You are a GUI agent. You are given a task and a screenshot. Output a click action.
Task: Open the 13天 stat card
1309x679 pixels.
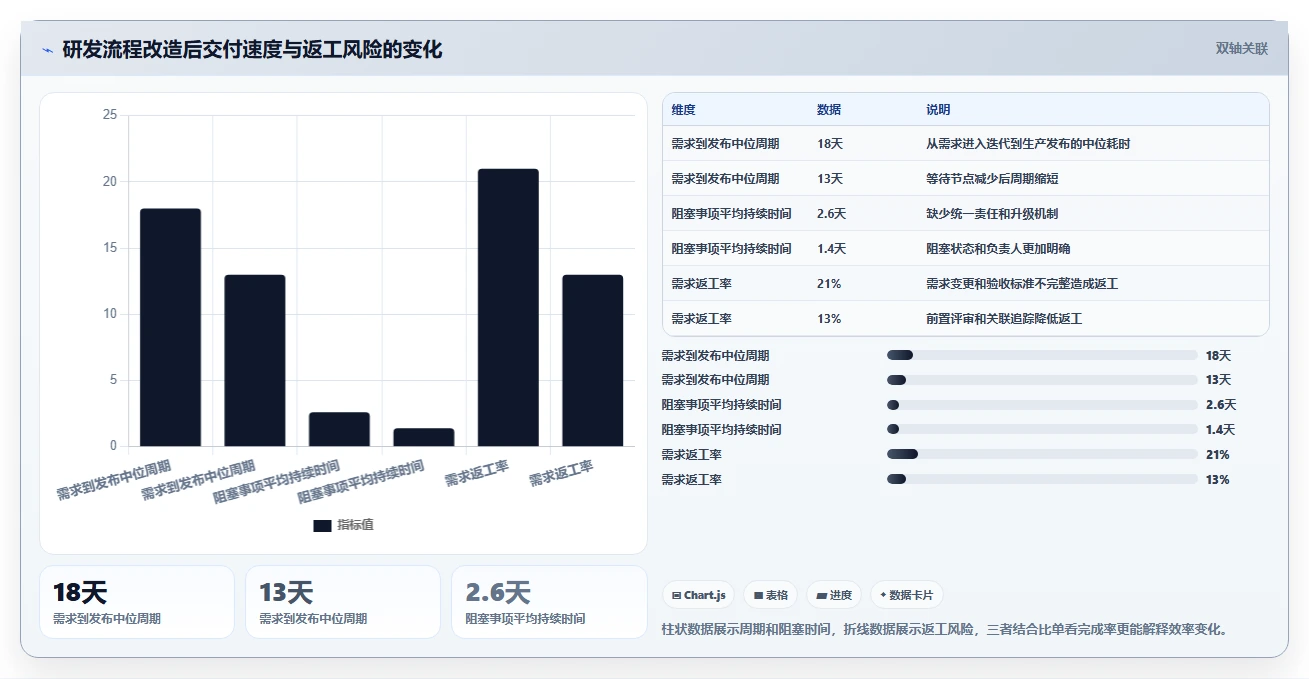(343, 602)
